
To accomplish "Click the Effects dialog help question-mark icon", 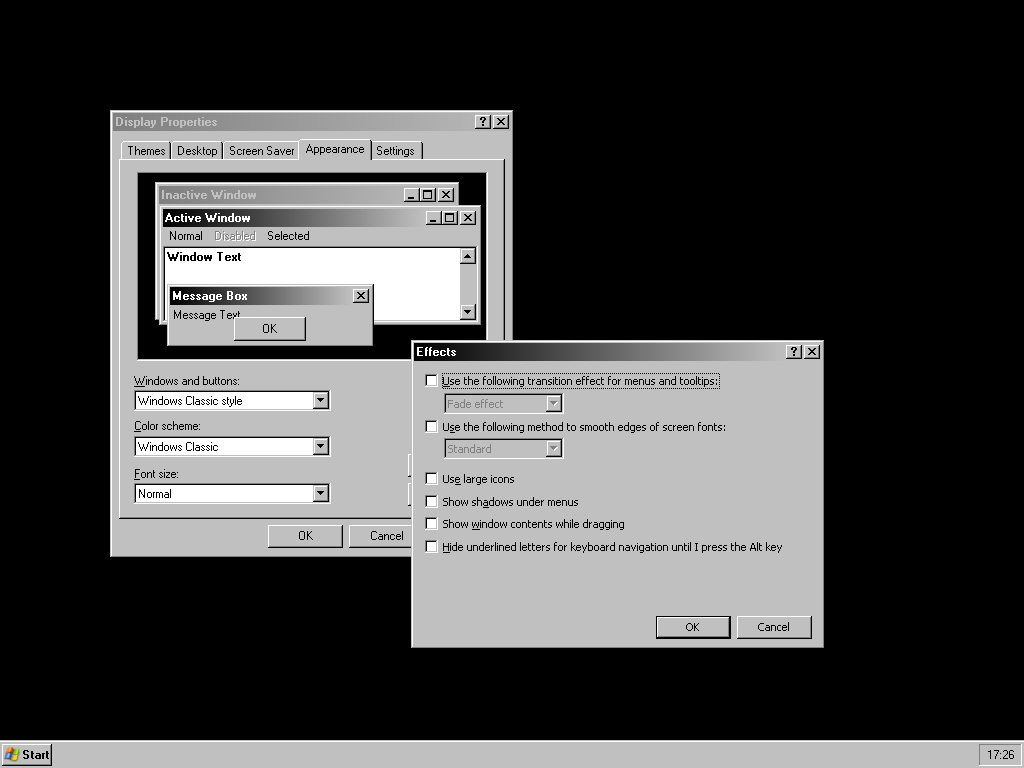I will (793, 352).
